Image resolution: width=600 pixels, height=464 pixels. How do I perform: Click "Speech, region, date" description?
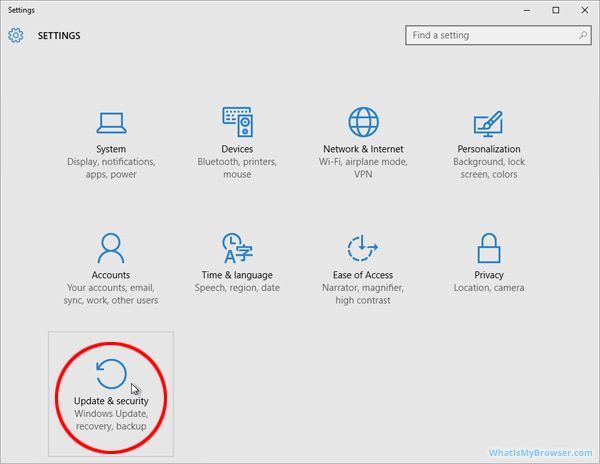[x=237, y=288]
